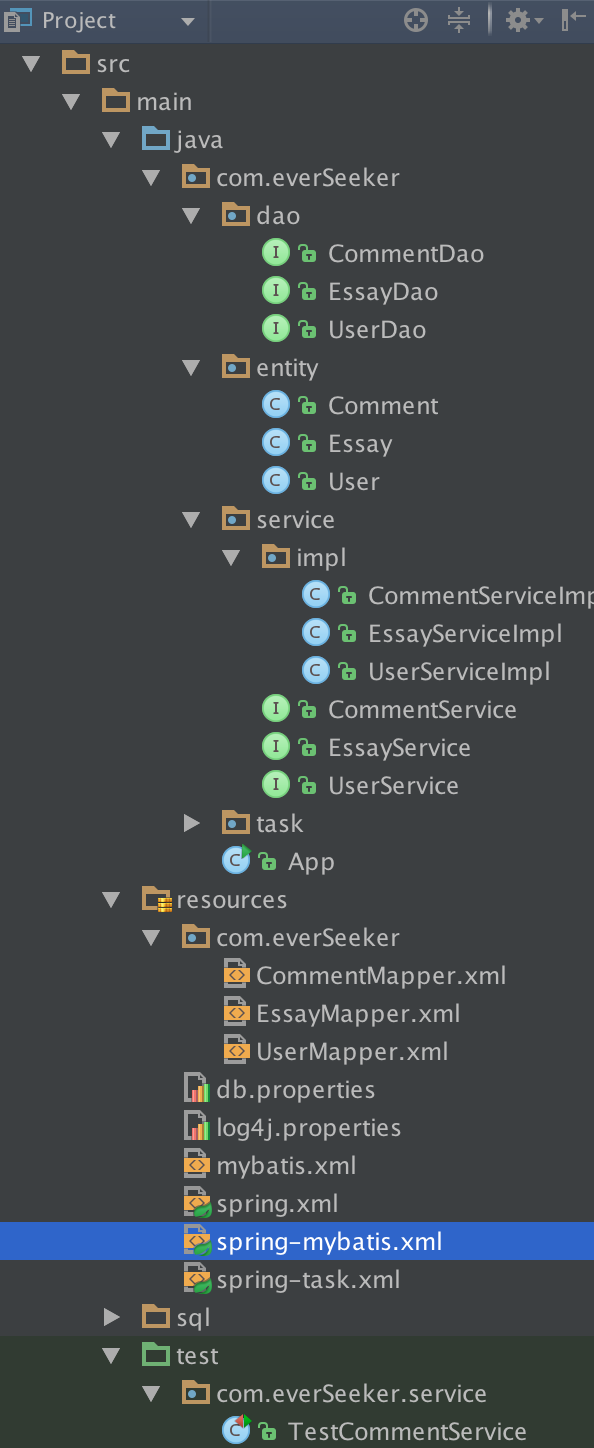The image size is (594, 1448).
Task: Click the UserMapper.xml file icon
Action: coord(235,1051)
